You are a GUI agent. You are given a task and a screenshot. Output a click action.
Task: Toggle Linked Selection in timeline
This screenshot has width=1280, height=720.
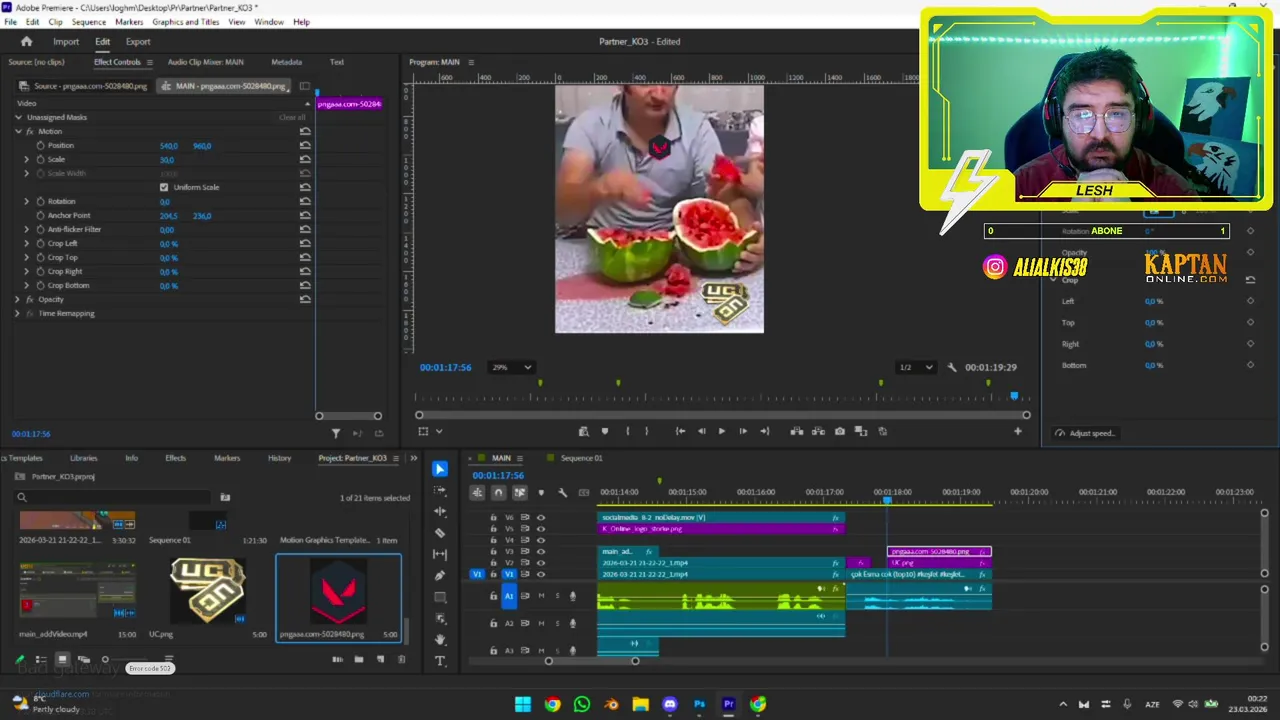click(520, 492)
